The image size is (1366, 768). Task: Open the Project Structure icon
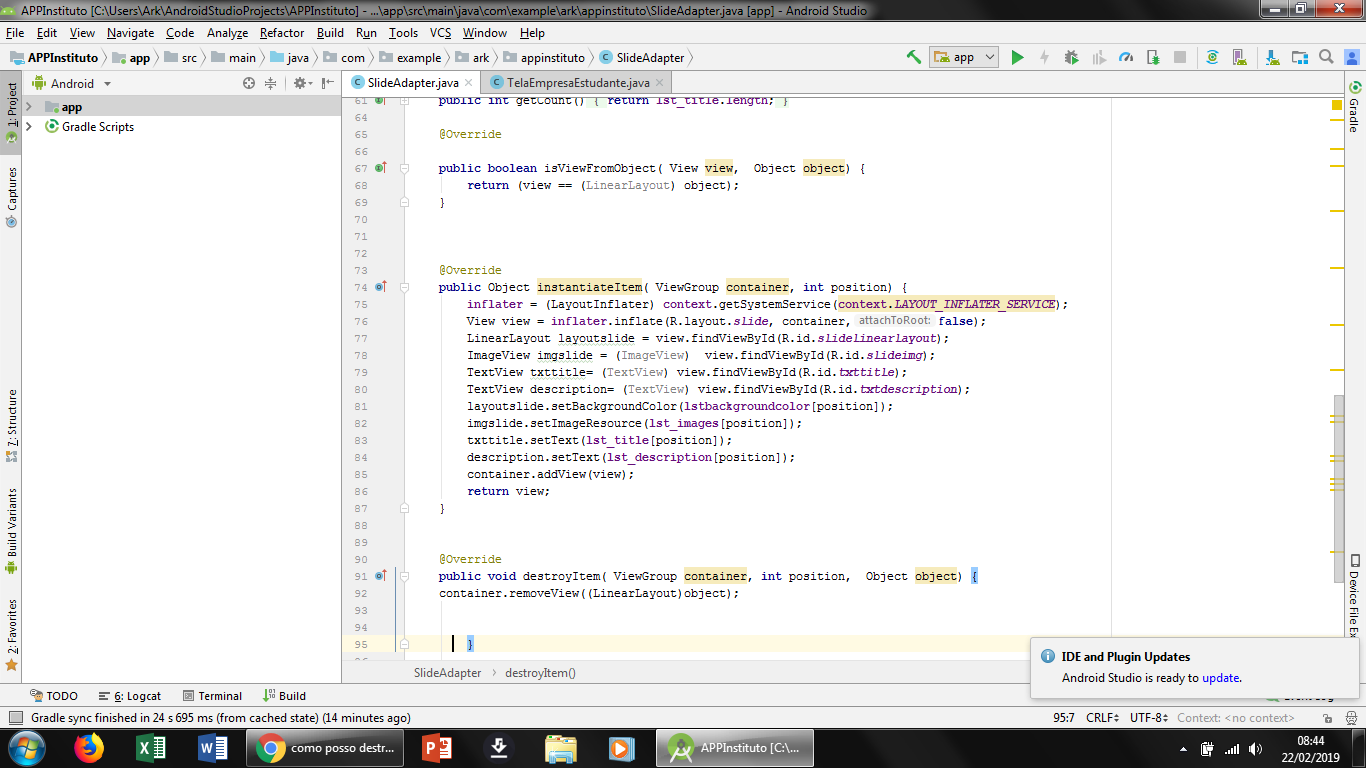1300,57
